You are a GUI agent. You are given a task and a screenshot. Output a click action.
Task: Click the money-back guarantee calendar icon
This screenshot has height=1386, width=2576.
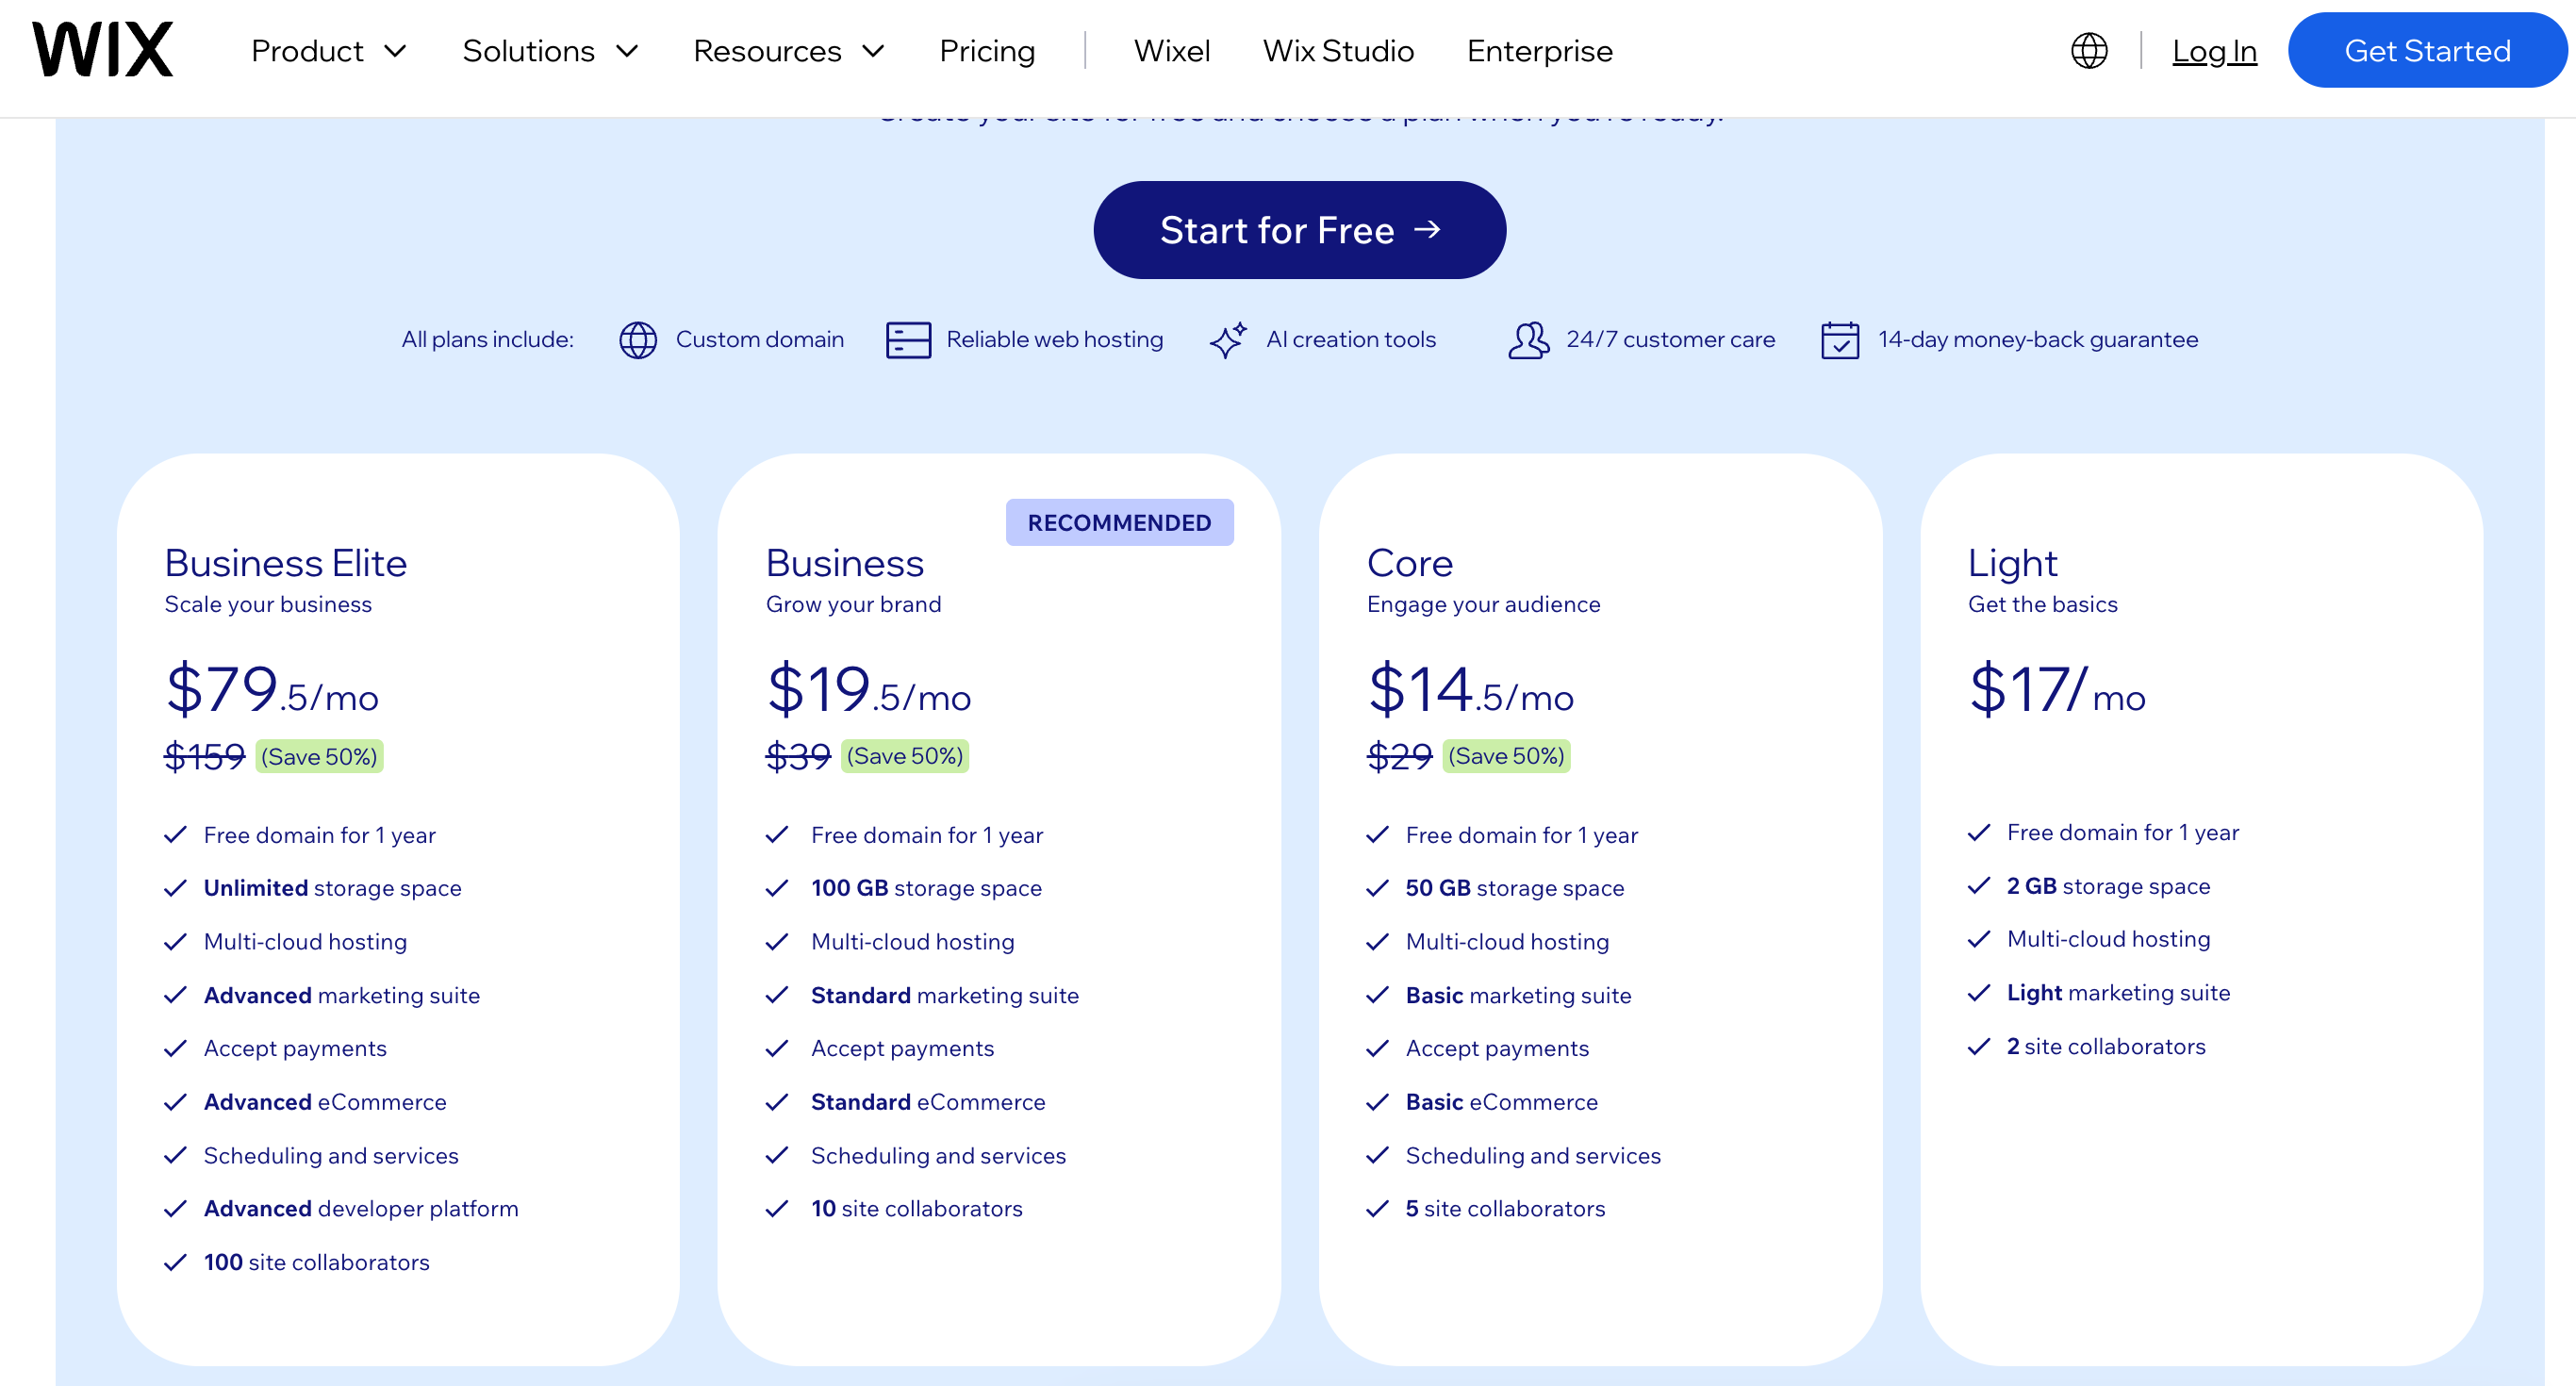click(1840, 339)
